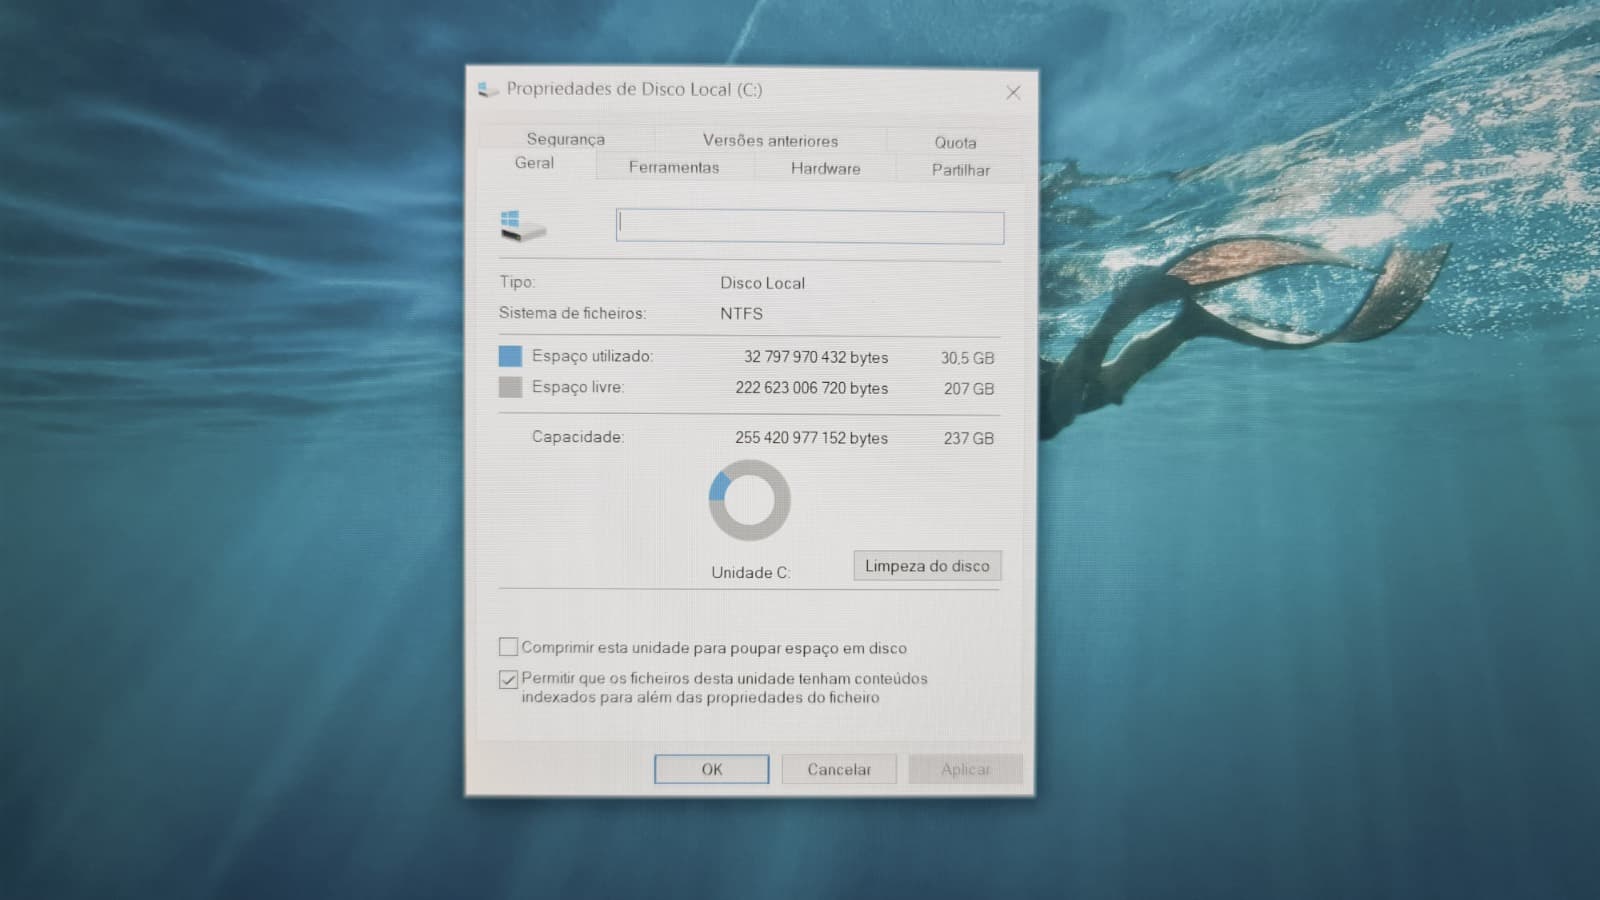Screen dimensions: 1600x900
Task: Open the Versões anteriores tab
Action: click(x=770, y=140)
